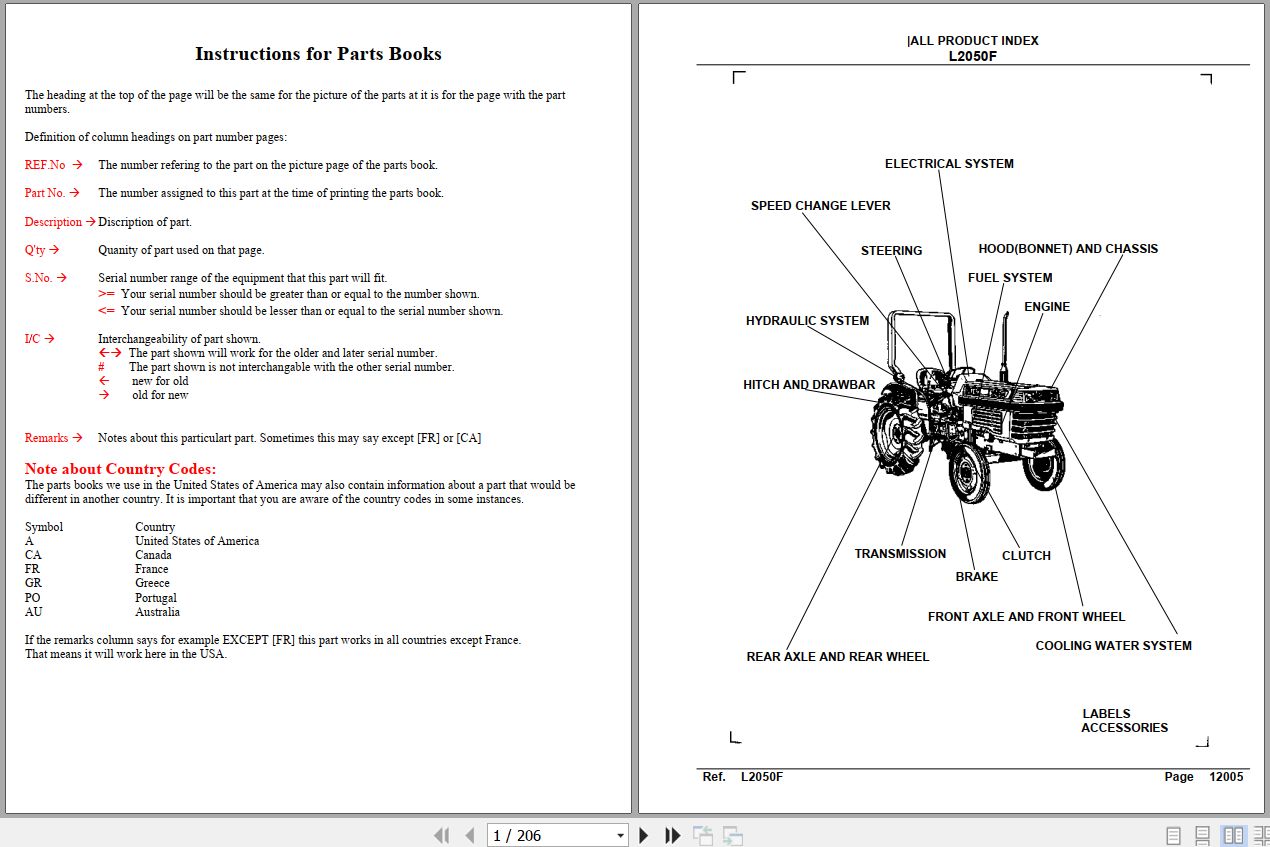The width and height of the screenshot is (1270, 847).
Task: Open the page number dropdown
Action: click(620, 835)
